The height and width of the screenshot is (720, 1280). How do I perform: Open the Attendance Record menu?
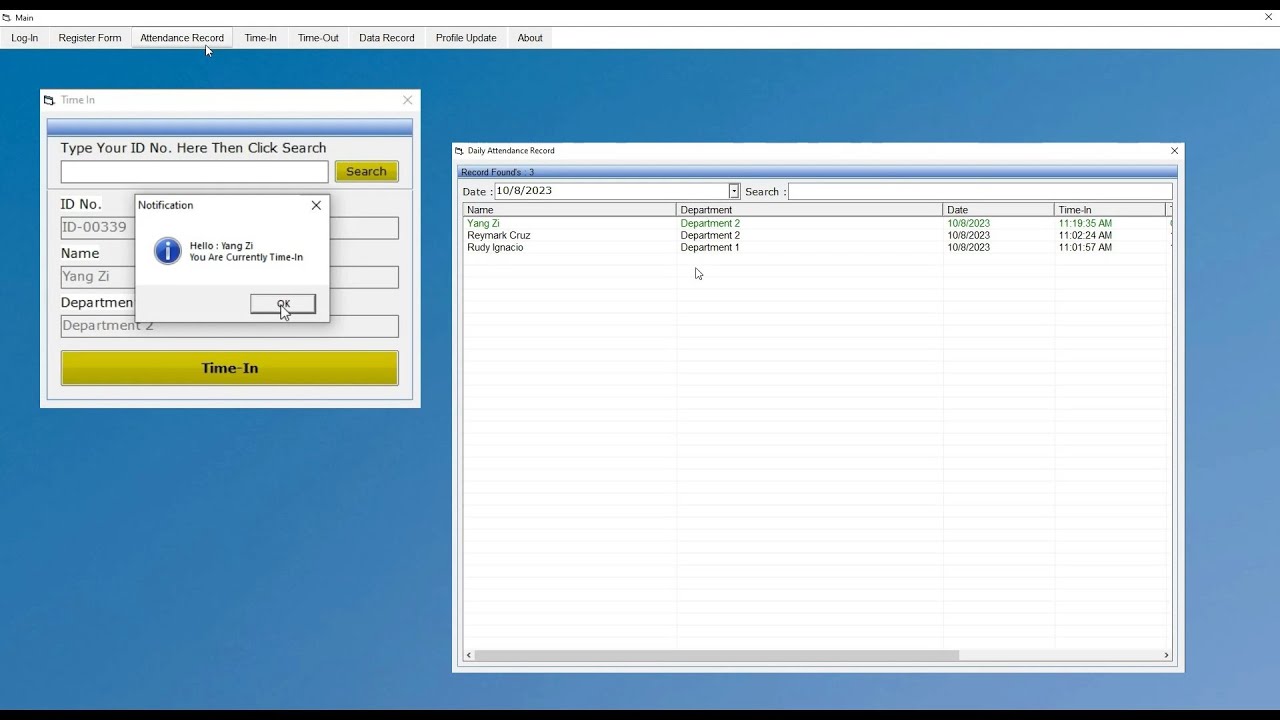182,38
